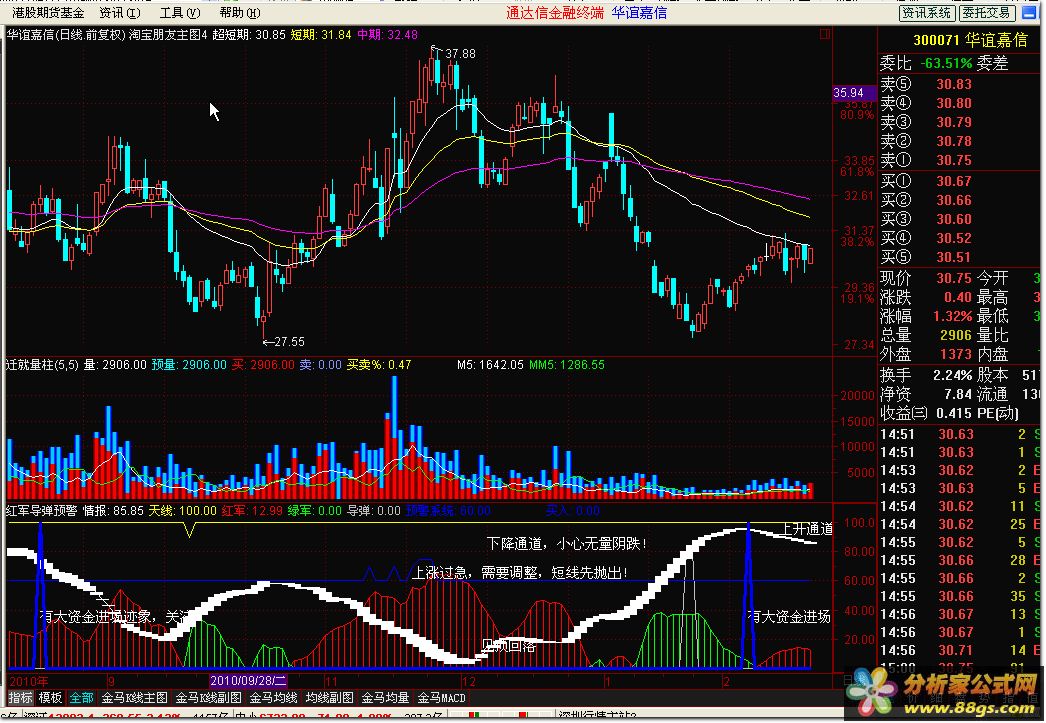The image size is (1046, 723).
Task: Click the 上开通道 annotation in the sub-chart
Action: [x=807, y=530]
